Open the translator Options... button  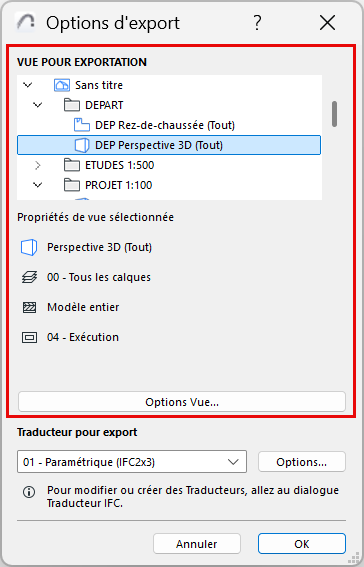tap(302, 462)
